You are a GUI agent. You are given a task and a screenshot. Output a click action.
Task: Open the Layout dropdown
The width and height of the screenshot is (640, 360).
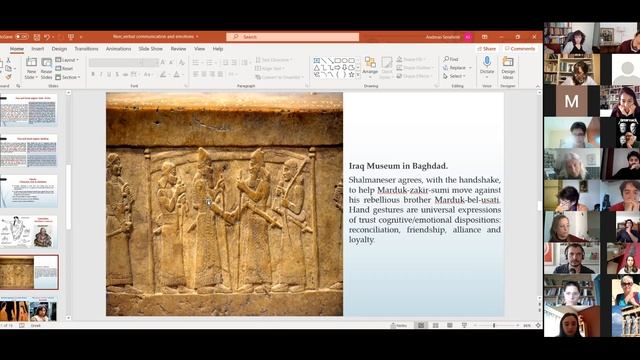tap(67, 60)
